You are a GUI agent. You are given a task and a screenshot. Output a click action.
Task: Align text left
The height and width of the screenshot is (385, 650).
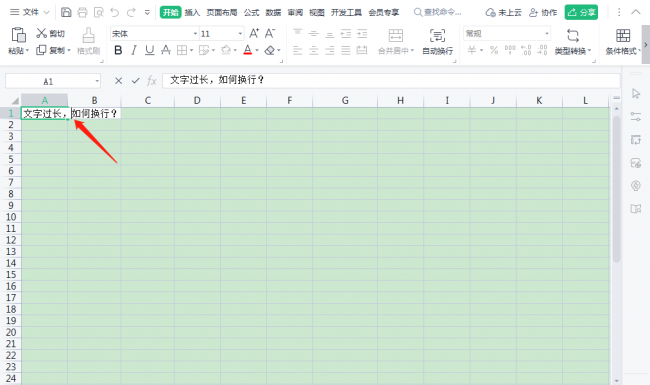(x=298, y=51)
